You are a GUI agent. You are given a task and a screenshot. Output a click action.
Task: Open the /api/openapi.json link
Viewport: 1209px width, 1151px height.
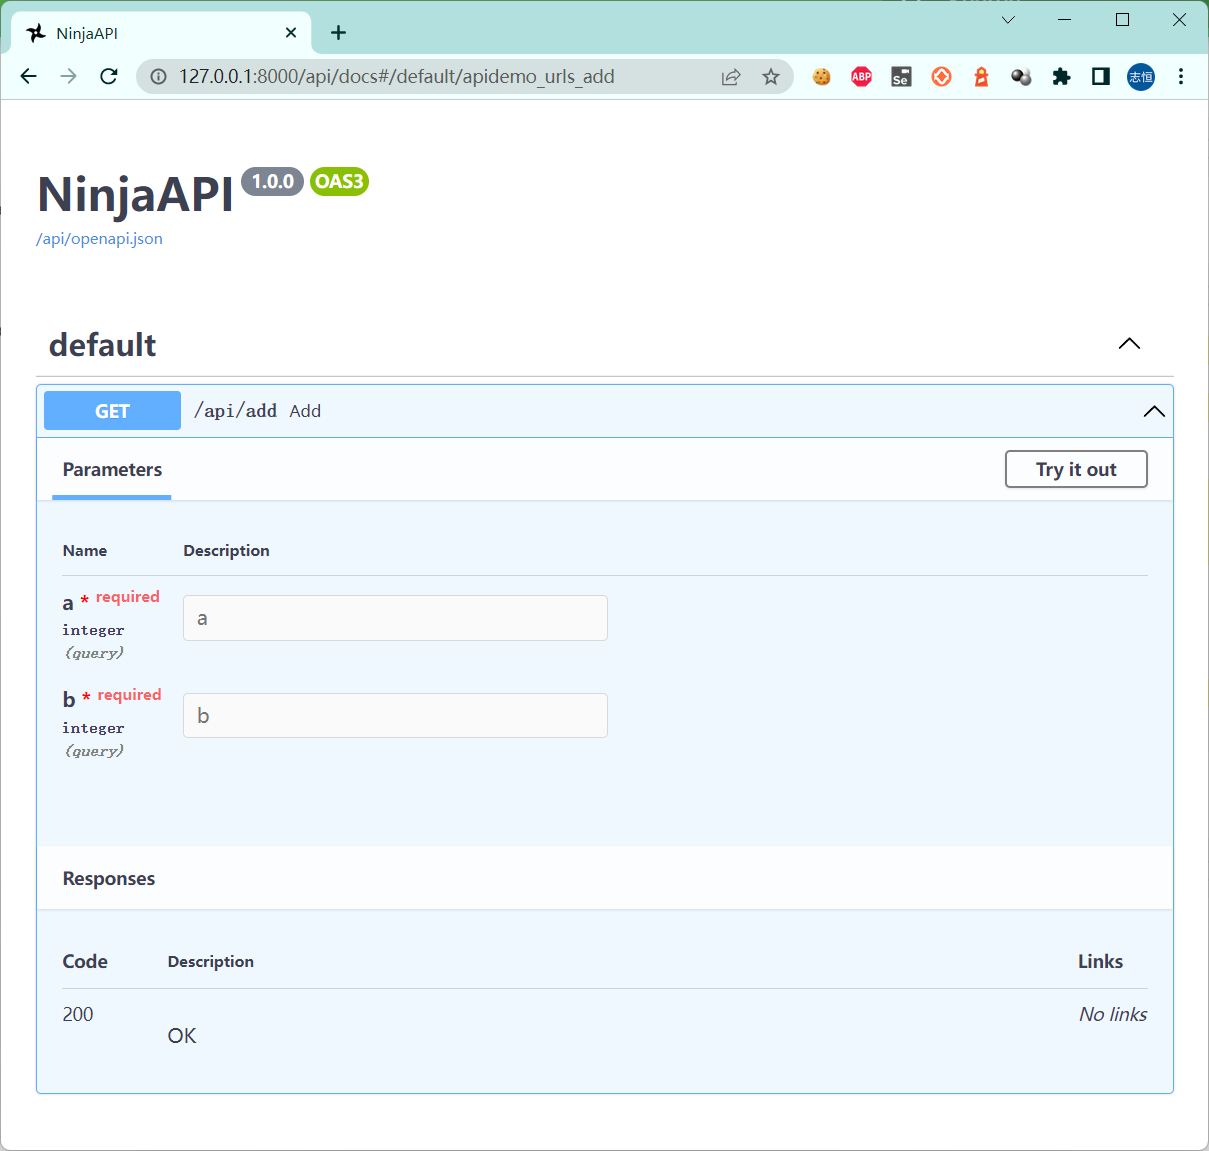(x=99, y=238)
